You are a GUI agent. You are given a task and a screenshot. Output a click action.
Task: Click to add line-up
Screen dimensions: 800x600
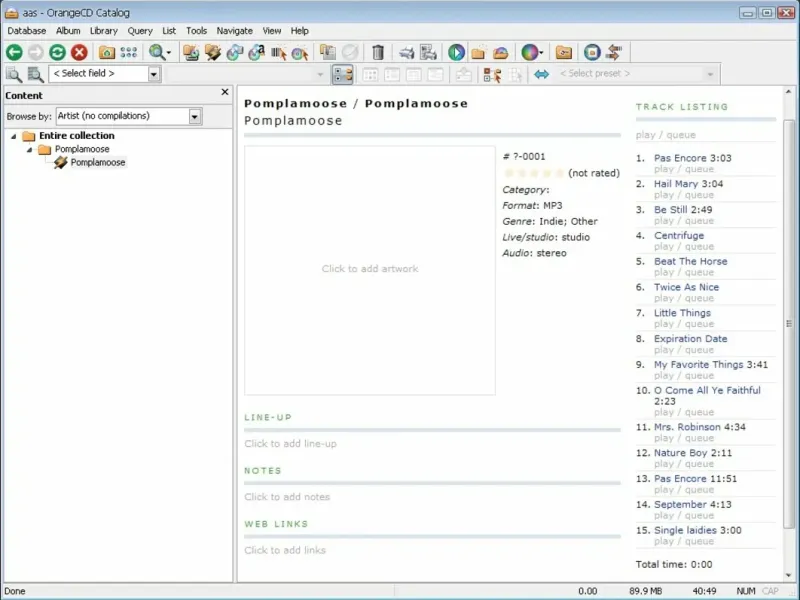tap(290, 444)
